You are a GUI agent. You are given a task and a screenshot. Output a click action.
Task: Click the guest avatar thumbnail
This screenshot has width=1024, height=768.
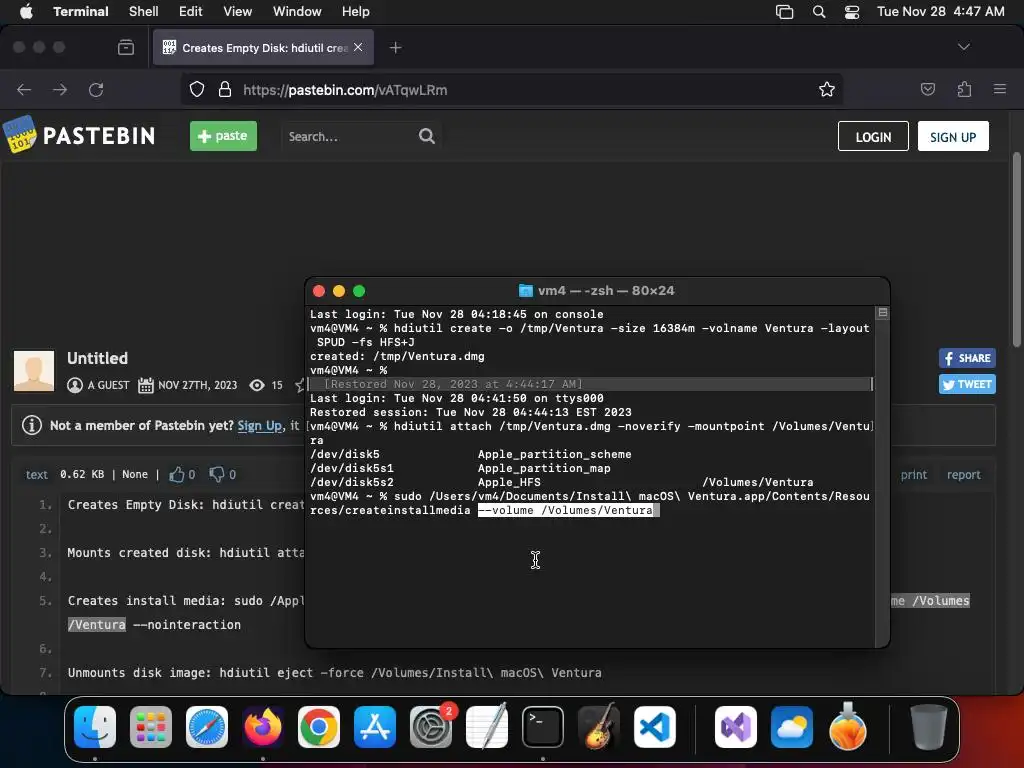click(34, 371)
